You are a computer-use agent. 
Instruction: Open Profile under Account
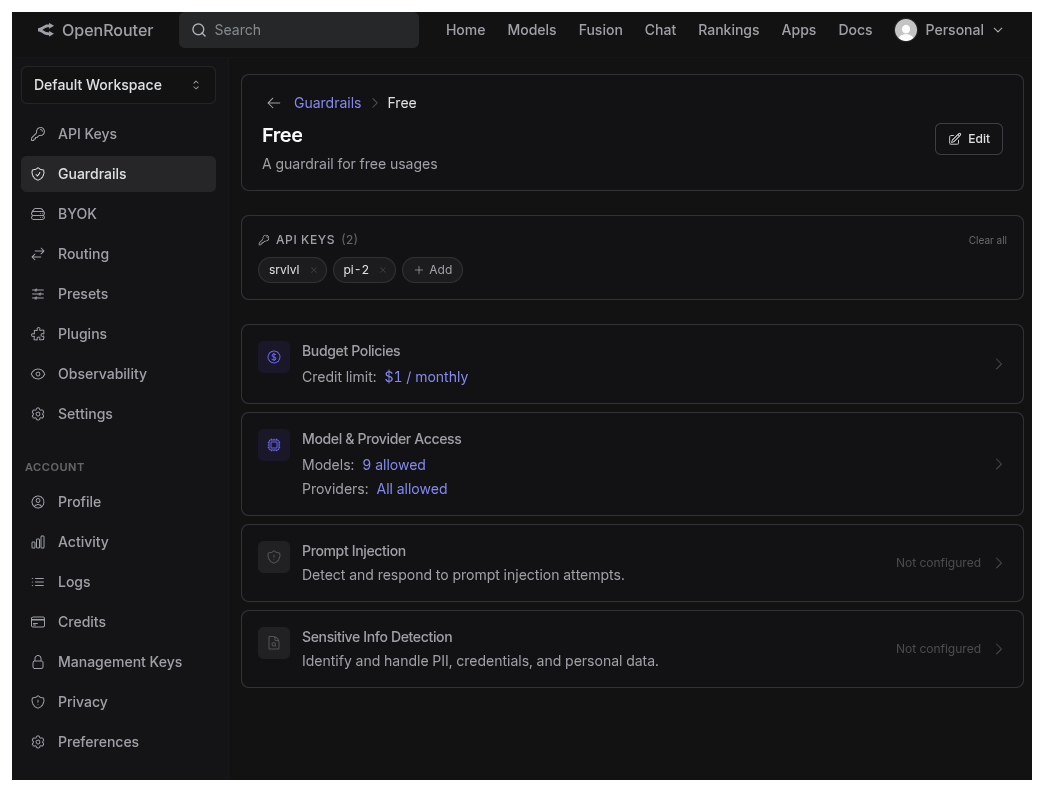119,502
